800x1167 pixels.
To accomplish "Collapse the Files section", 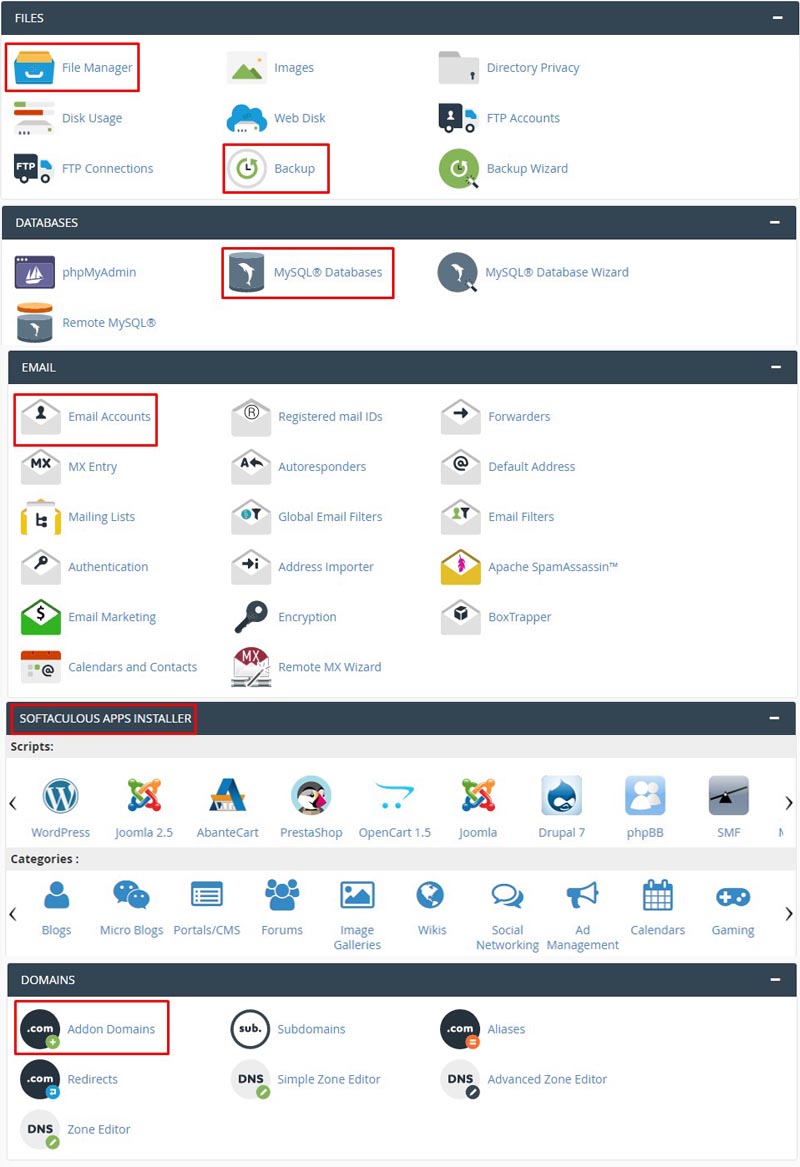I will (x=777, y=18).
